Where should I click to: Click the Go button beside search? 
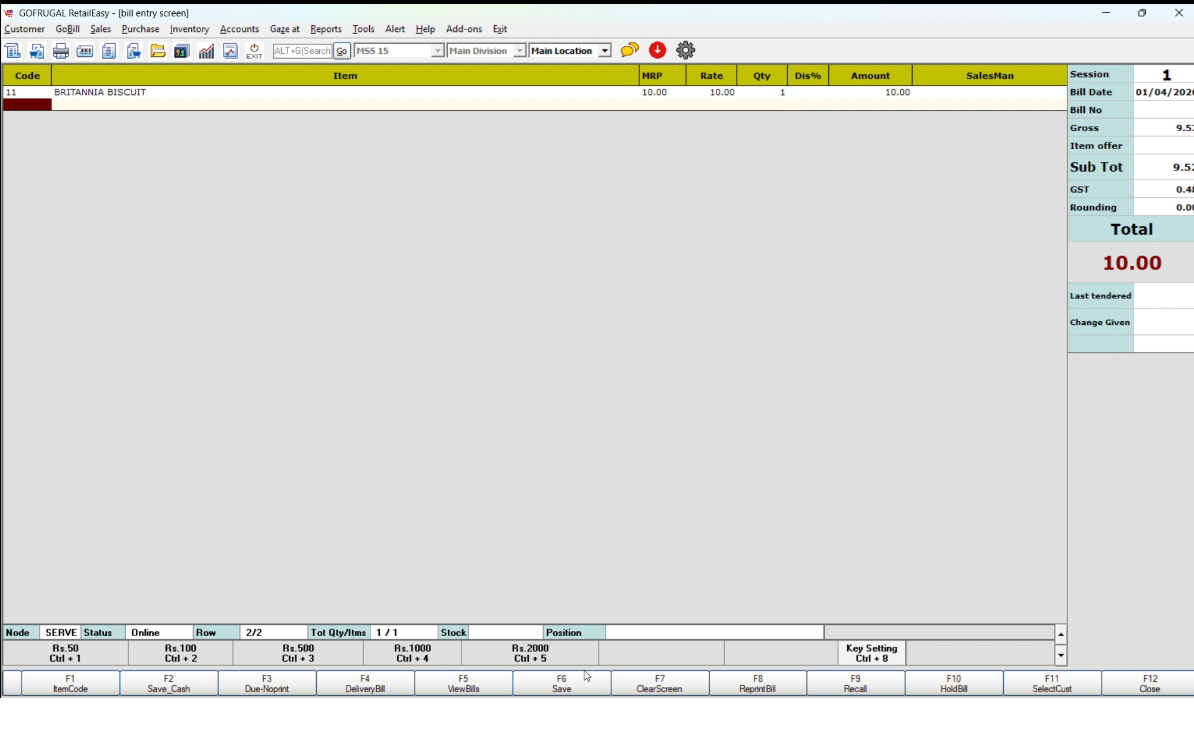342,51
